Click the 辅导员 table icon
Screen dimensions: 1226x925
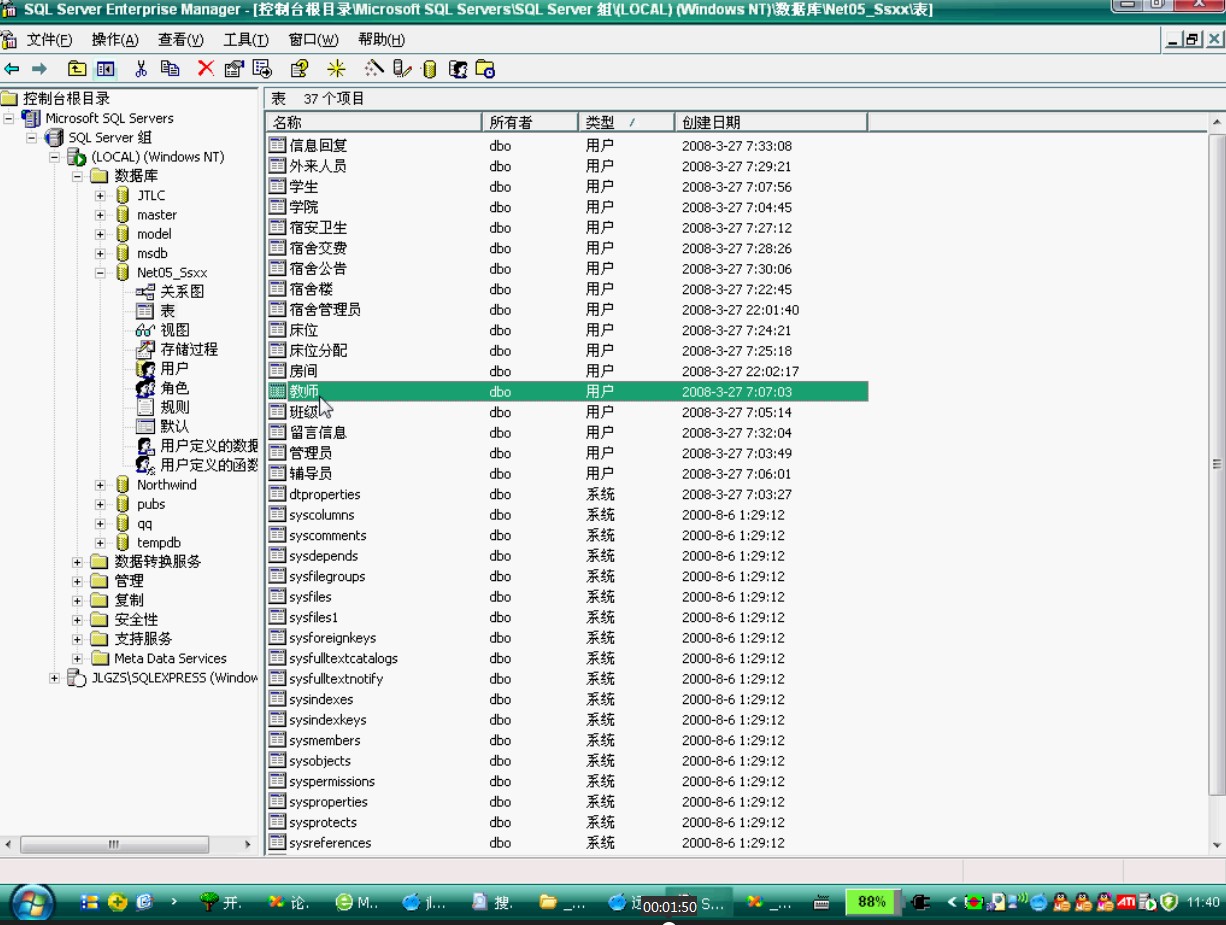coord(277,473)
